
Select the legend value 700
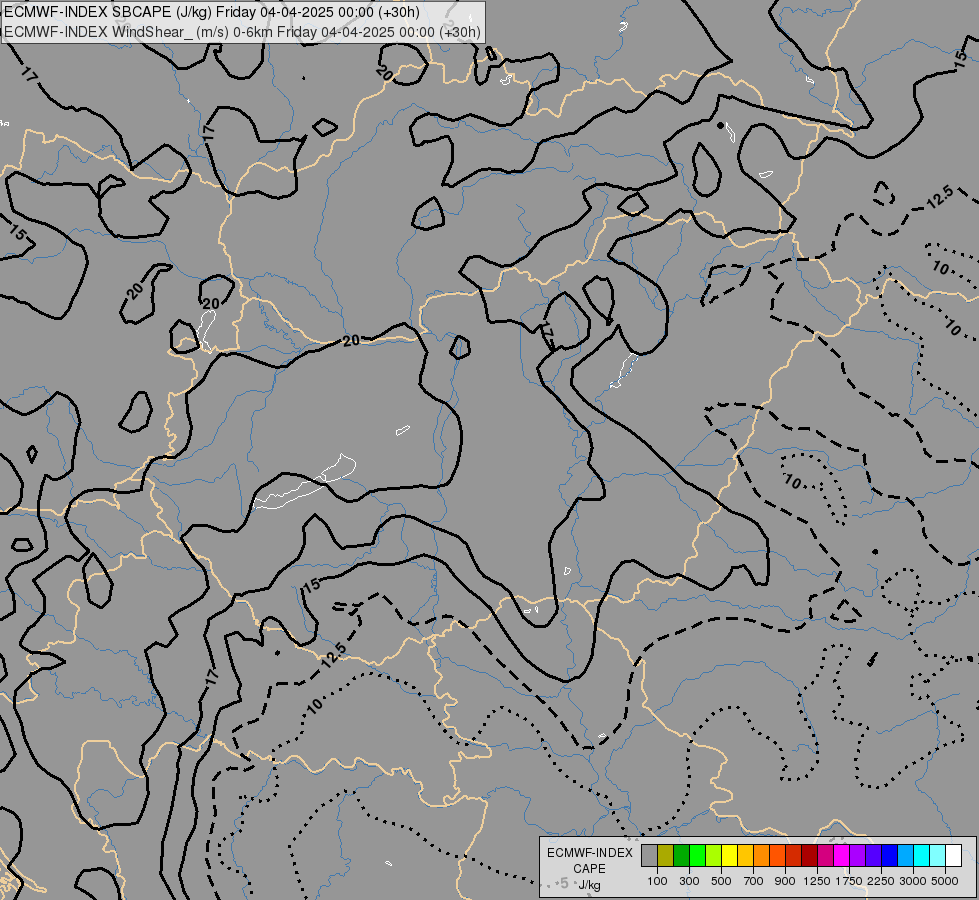pyautogui.click(x=754, y=881)
